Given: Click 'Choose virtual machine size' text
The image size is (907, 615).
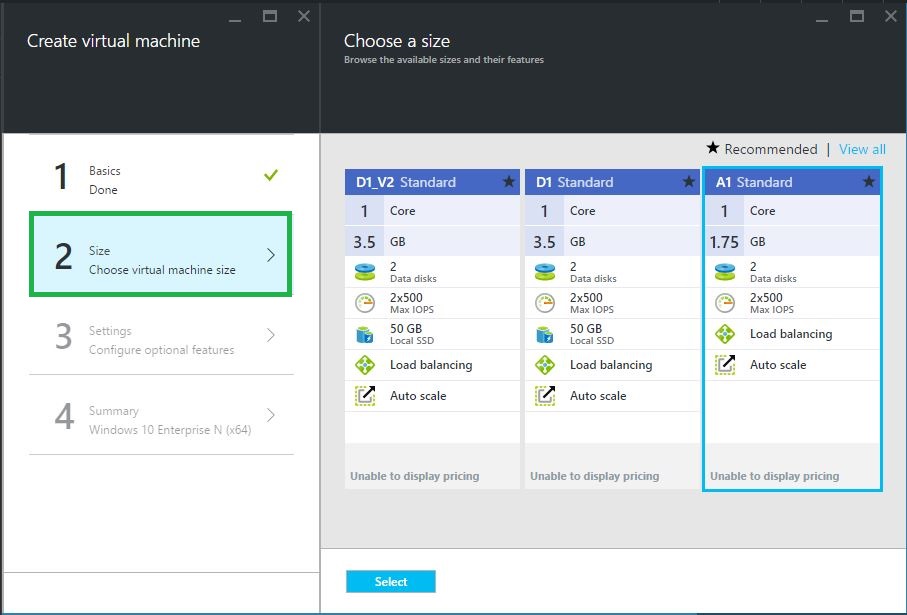Looking at the screenshot, I should 162,270.
